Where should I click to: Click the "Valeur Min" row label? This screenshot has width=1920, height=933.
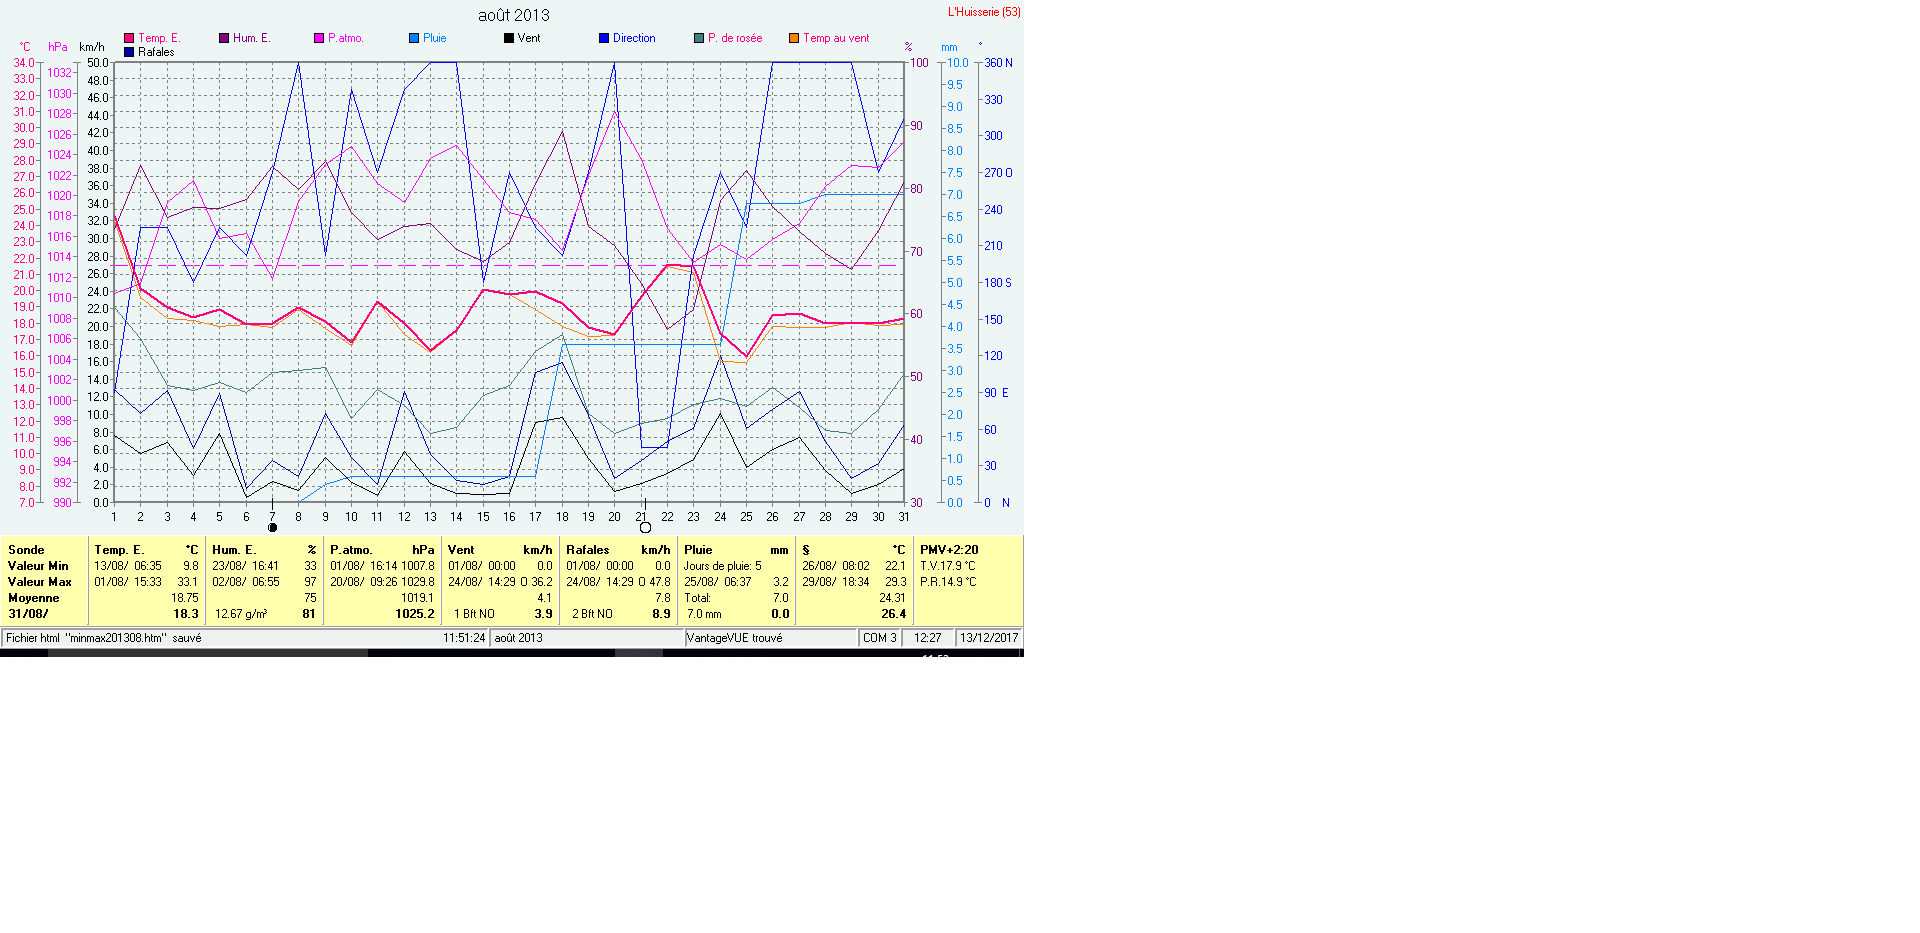38,566
